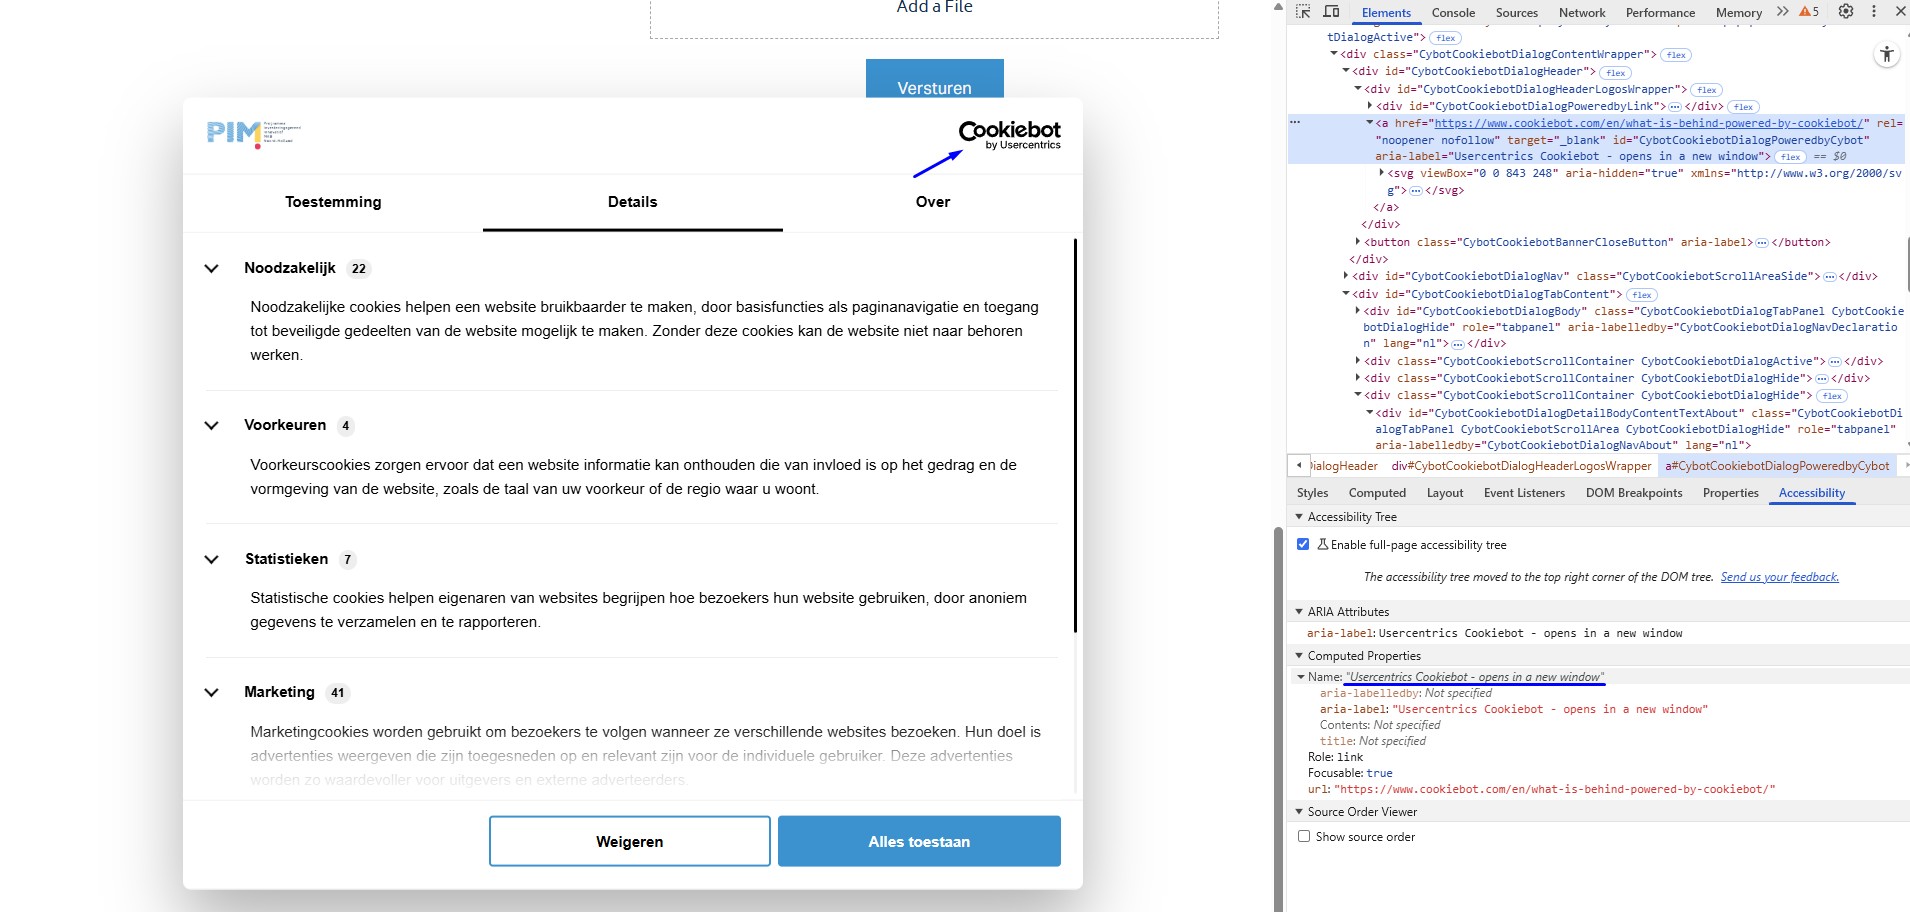Expand the Noodzakelijk cookie category
The width and height of the screenshot is (1910, 912).
(212, 268)
